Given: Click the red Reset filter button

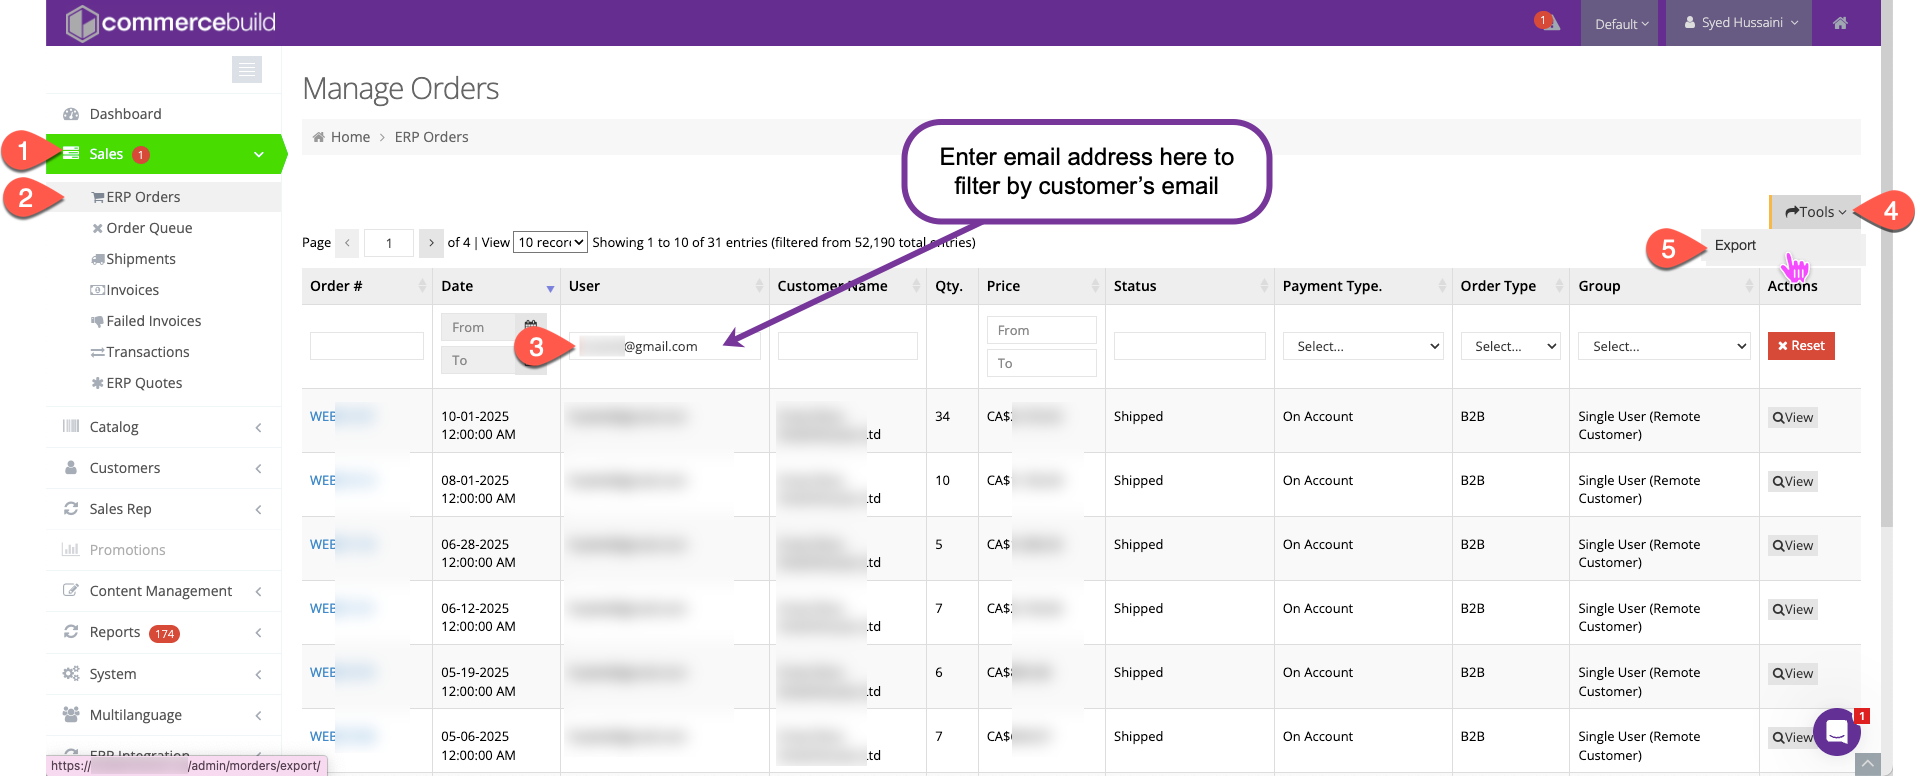Looking at the screenshot, I should click(1800, 346).
